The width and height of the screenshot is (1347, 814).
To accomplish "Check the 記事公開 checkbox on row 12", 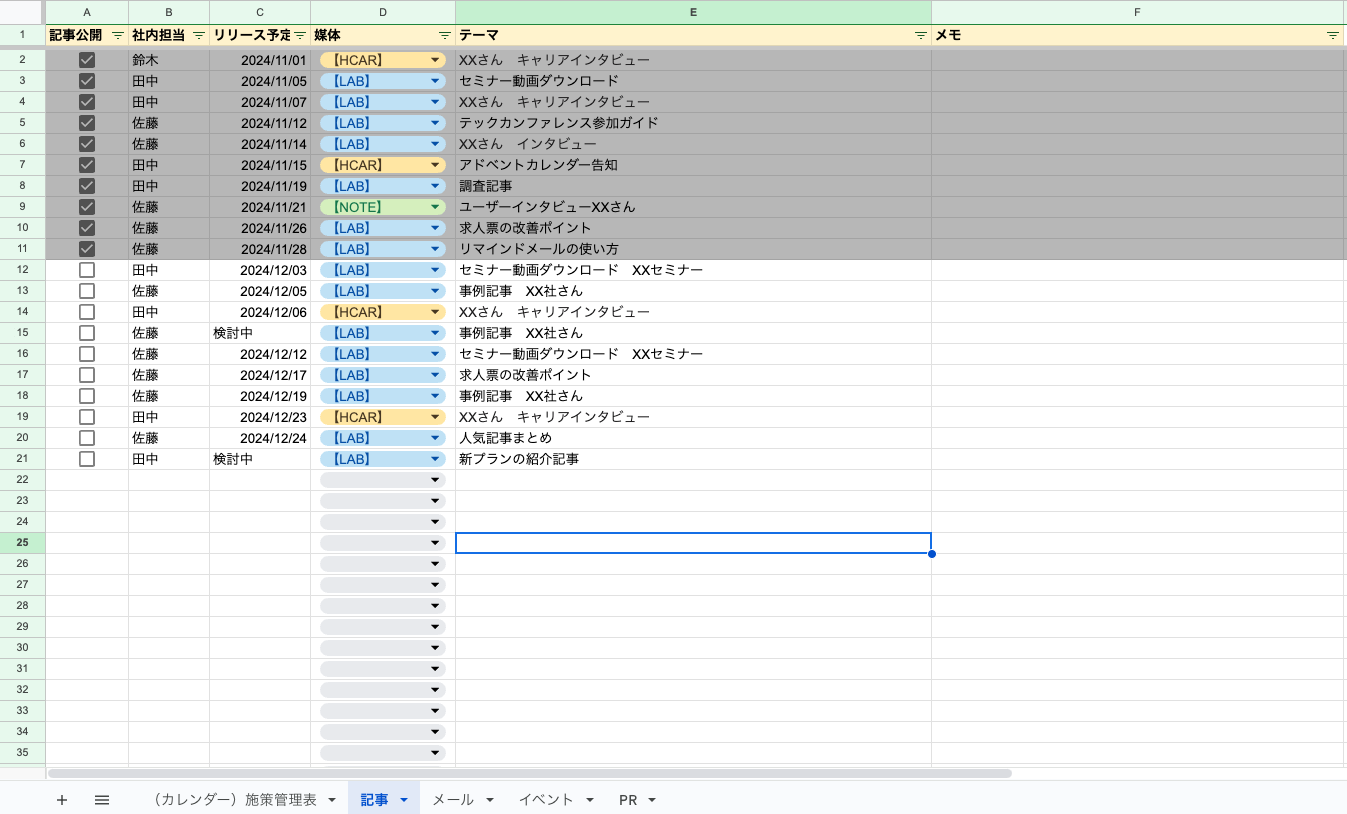I will coord(86,270).
